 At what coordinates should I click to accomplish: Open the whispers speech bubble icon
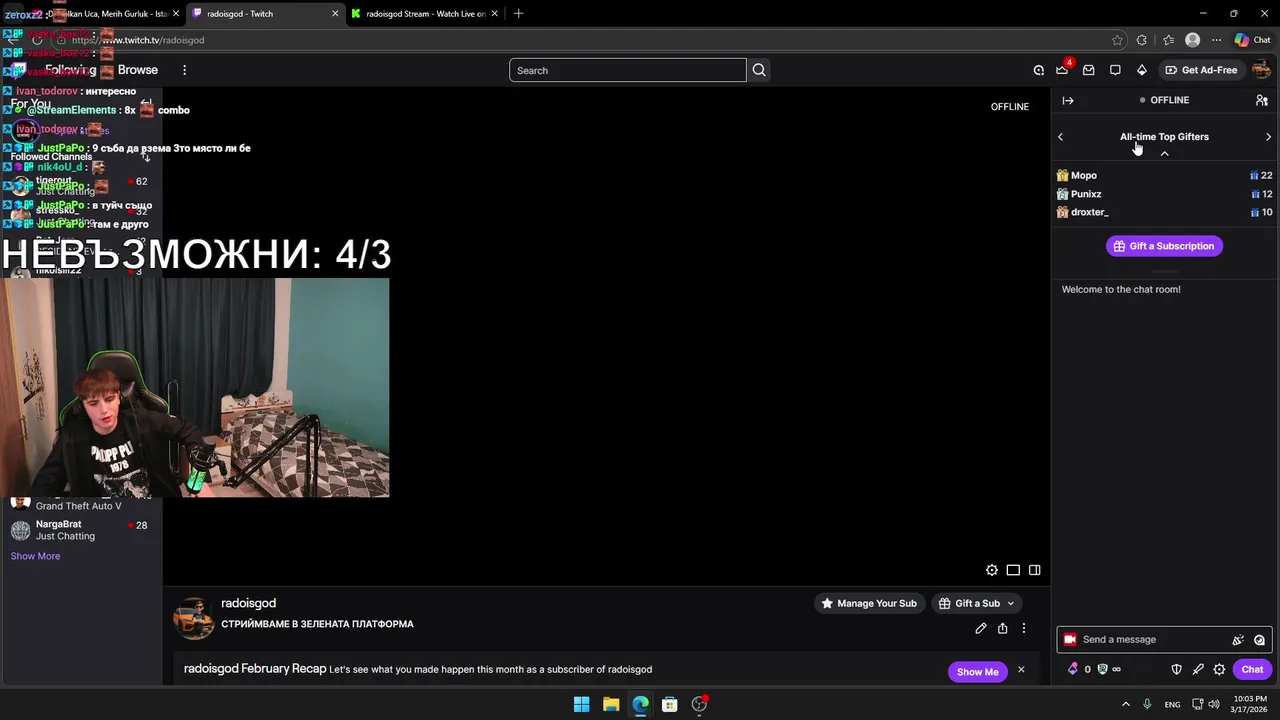(x=1115, y=70)
